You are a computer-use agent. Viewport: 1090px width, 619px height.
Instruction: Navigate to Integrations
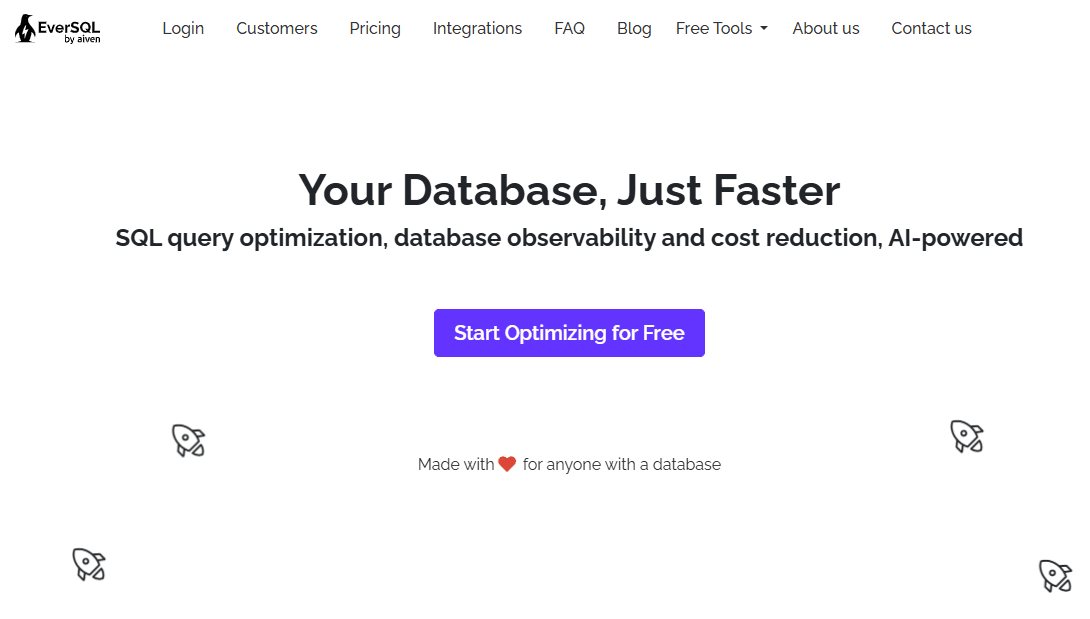pyautogui.click(x=477, y=29)
